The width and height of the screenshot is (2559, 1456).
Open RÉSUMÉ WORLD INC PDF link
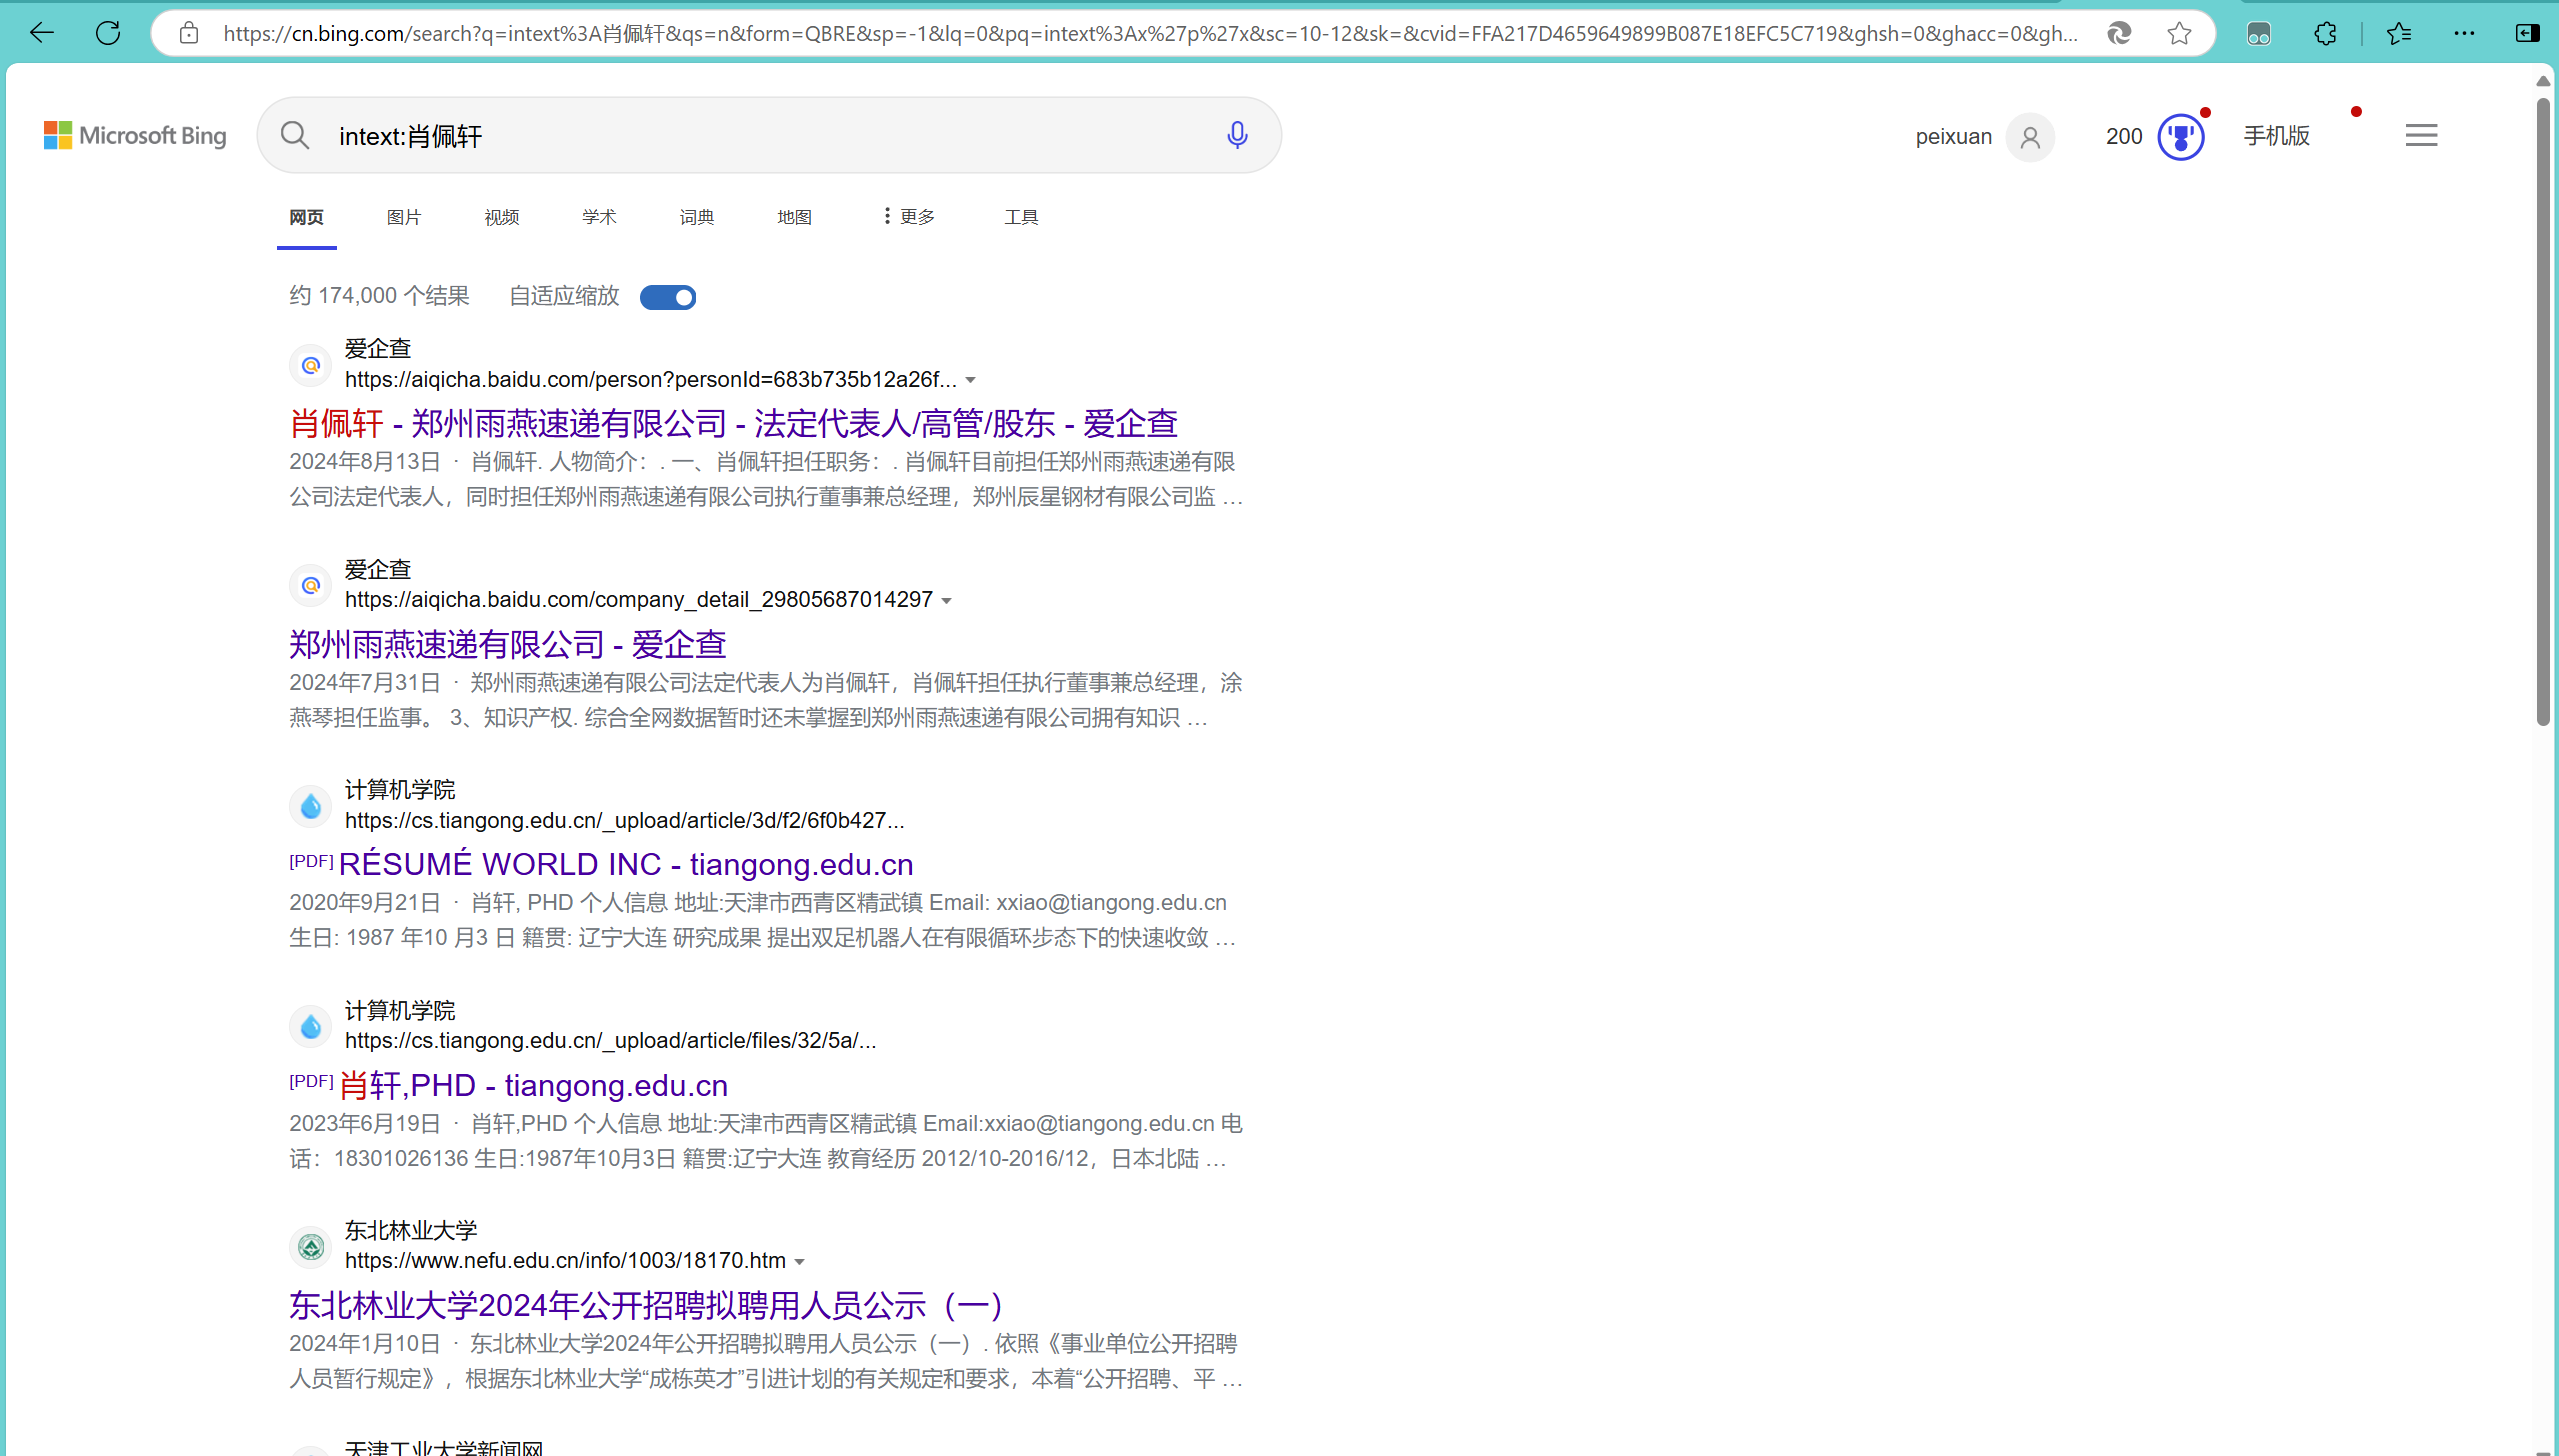point(626,865)
